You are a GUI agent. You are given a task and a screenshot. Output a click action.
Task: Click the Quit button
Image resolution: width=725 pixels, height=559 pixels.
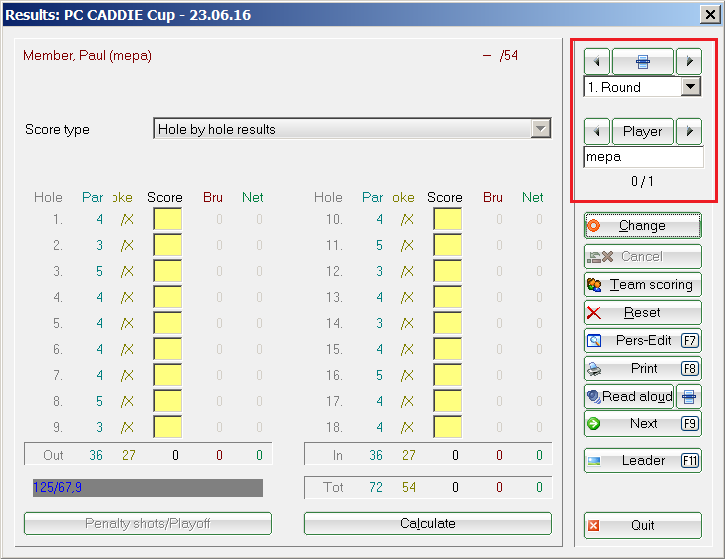[x=643, y=525]
